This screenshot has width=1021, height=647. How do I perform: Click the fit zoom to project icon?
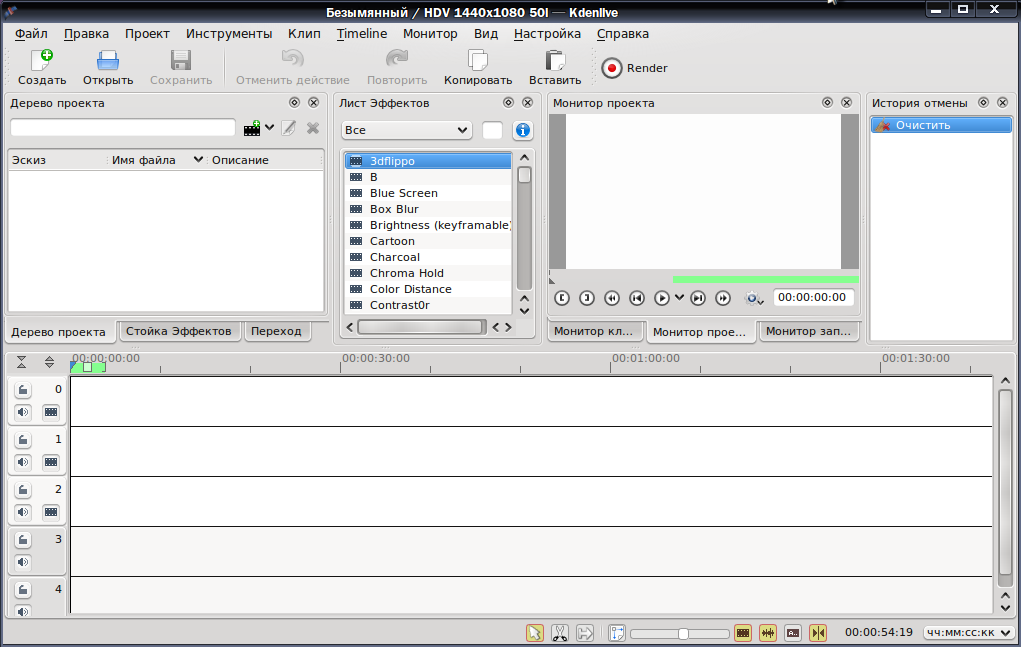(x=617, y=633)
